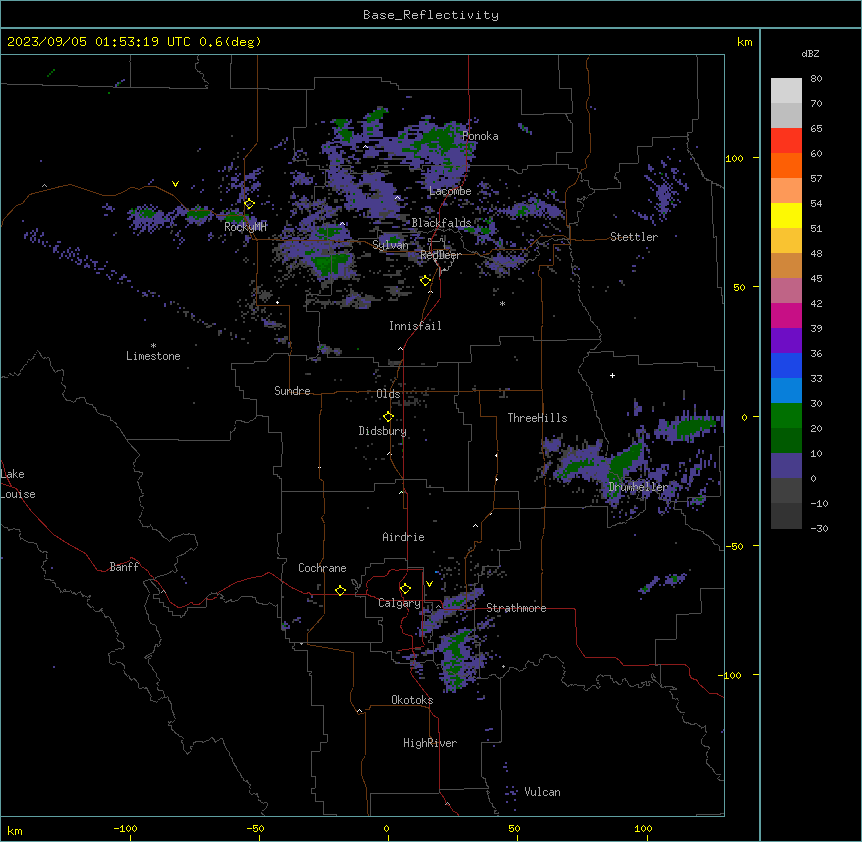Image resolution: width=862 pixels, height=842 pixels.
Task: Pick the white 70-80 dBZ legend swatch
Action: (786, 91)
